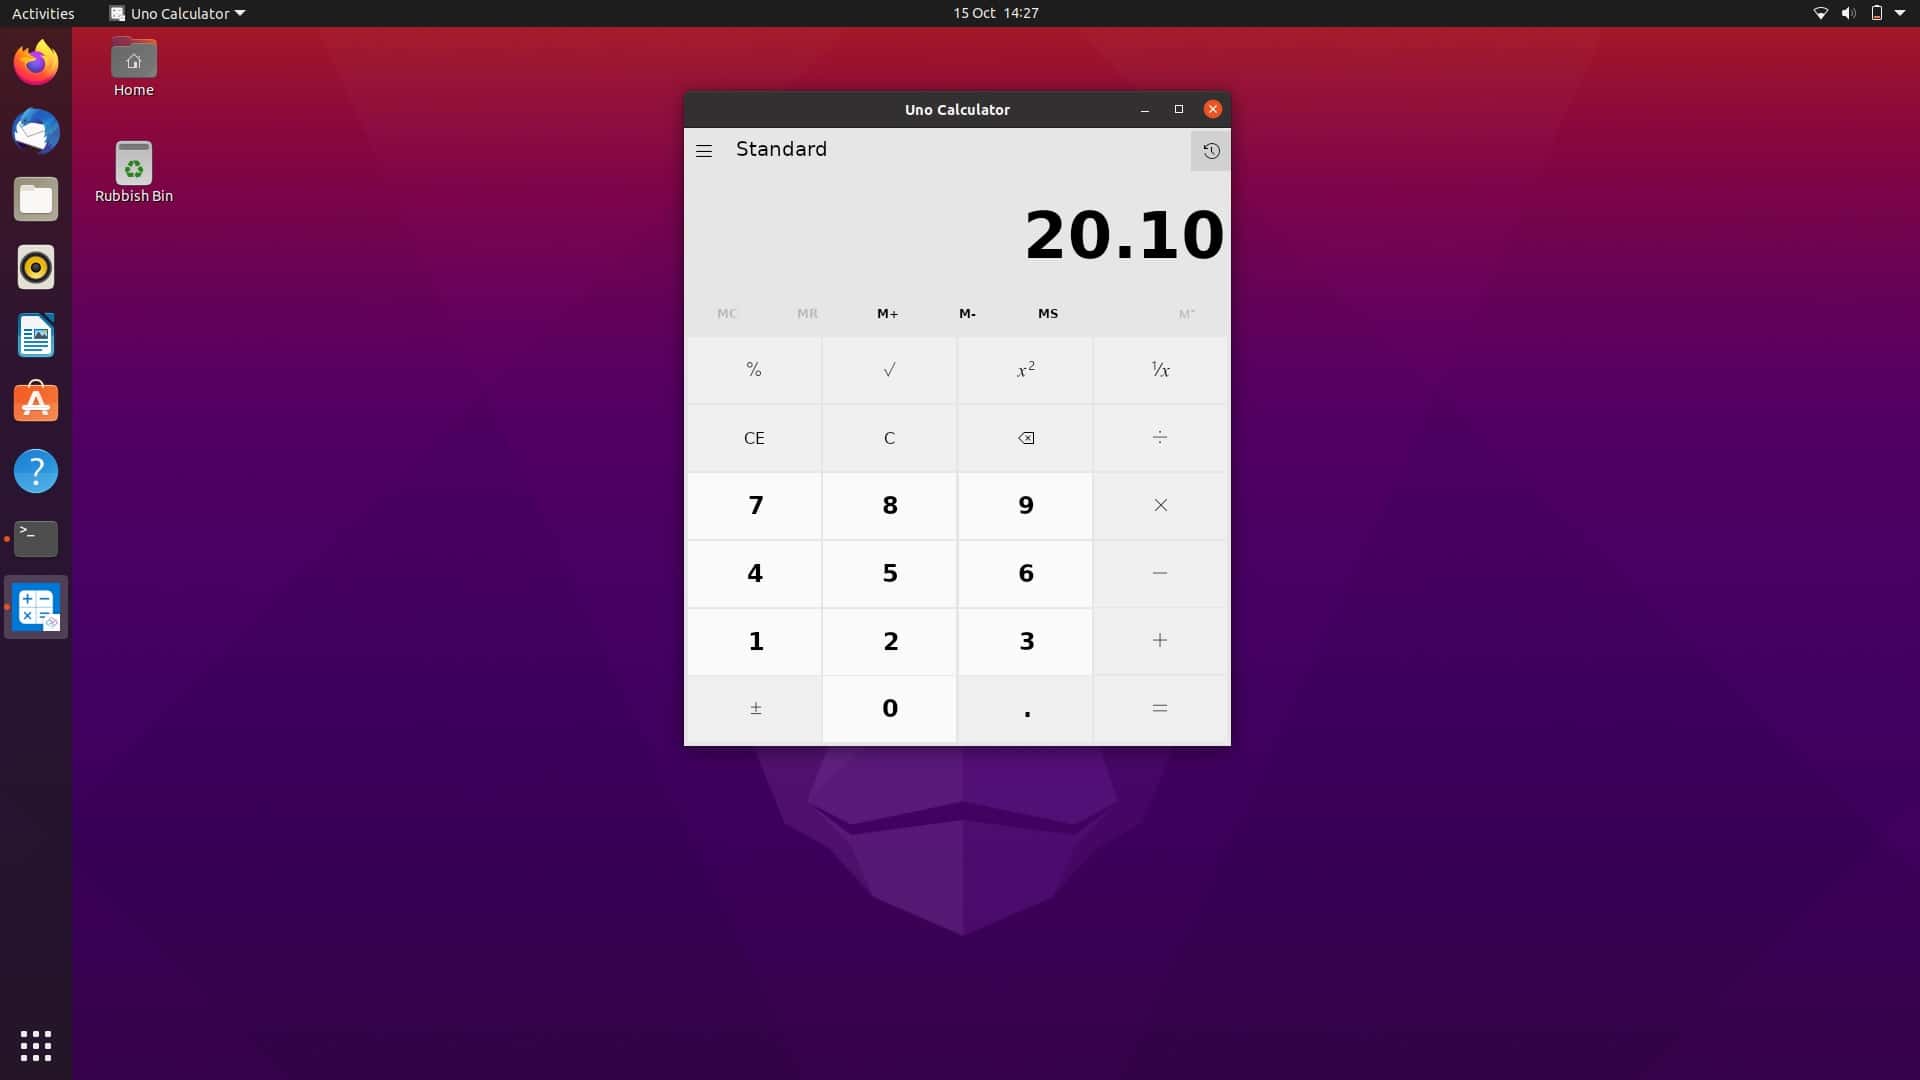Screen dimensions: 1920x1080
Task: Click the division (÷) operator icon
Action: coord(1159,436)
